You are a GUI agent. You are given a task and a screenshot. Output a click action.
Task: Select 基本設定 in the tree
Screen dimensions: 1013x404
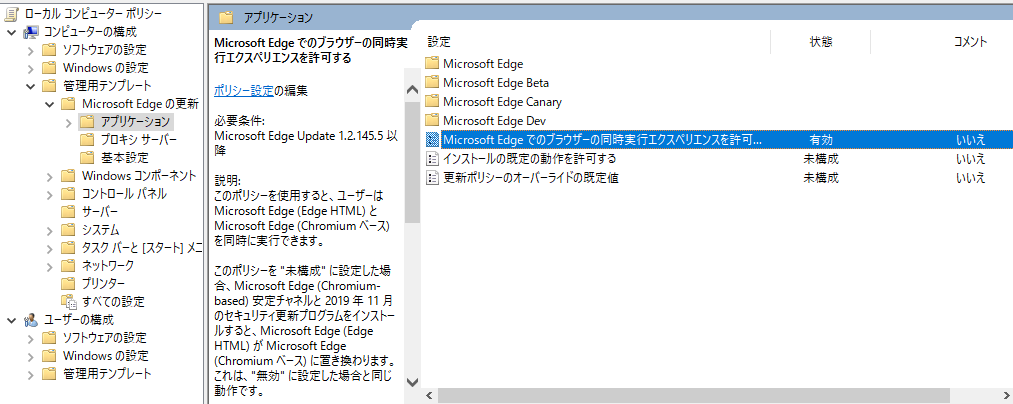[125, 158]
